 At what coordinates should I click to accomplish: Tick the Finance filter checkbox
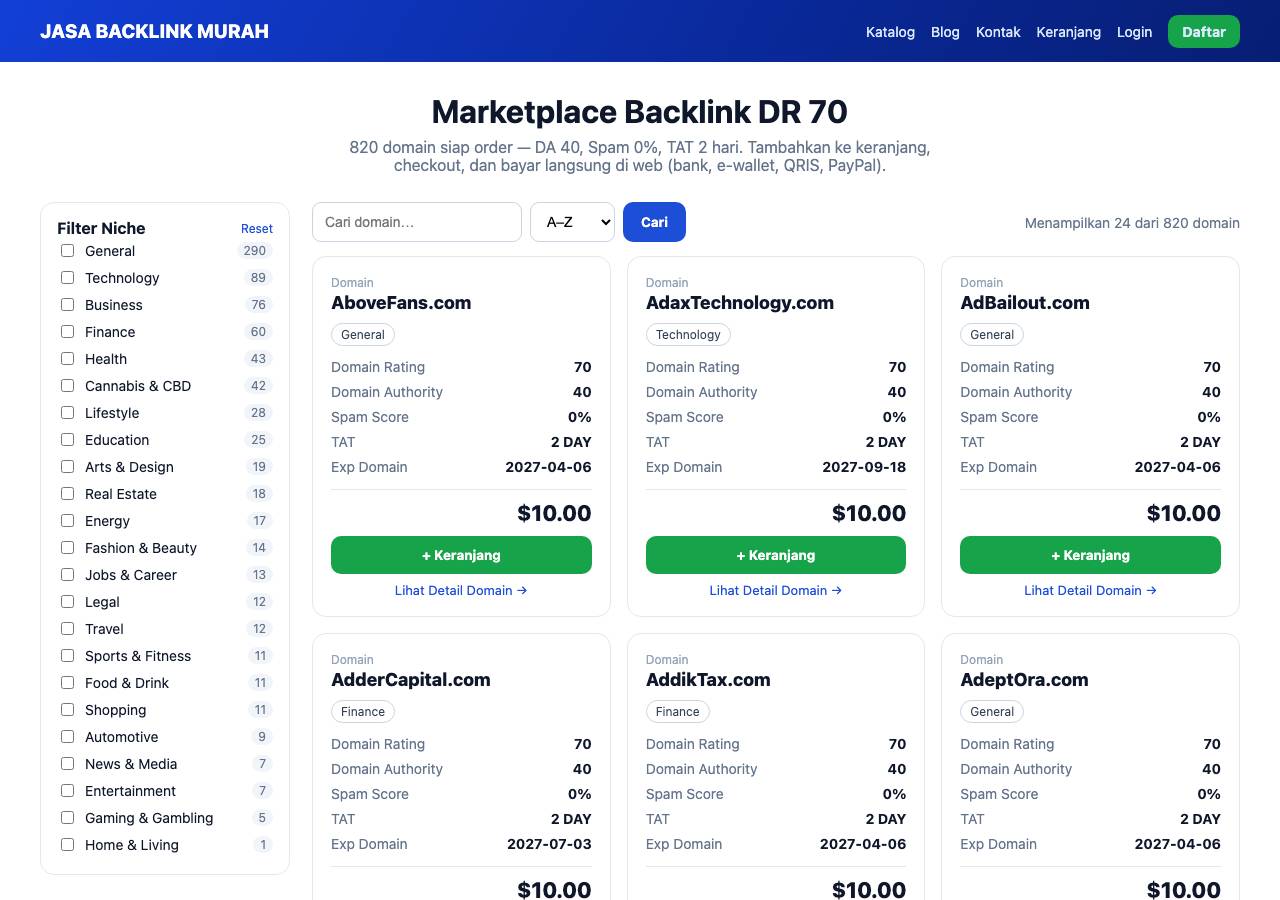pos(67,332)
